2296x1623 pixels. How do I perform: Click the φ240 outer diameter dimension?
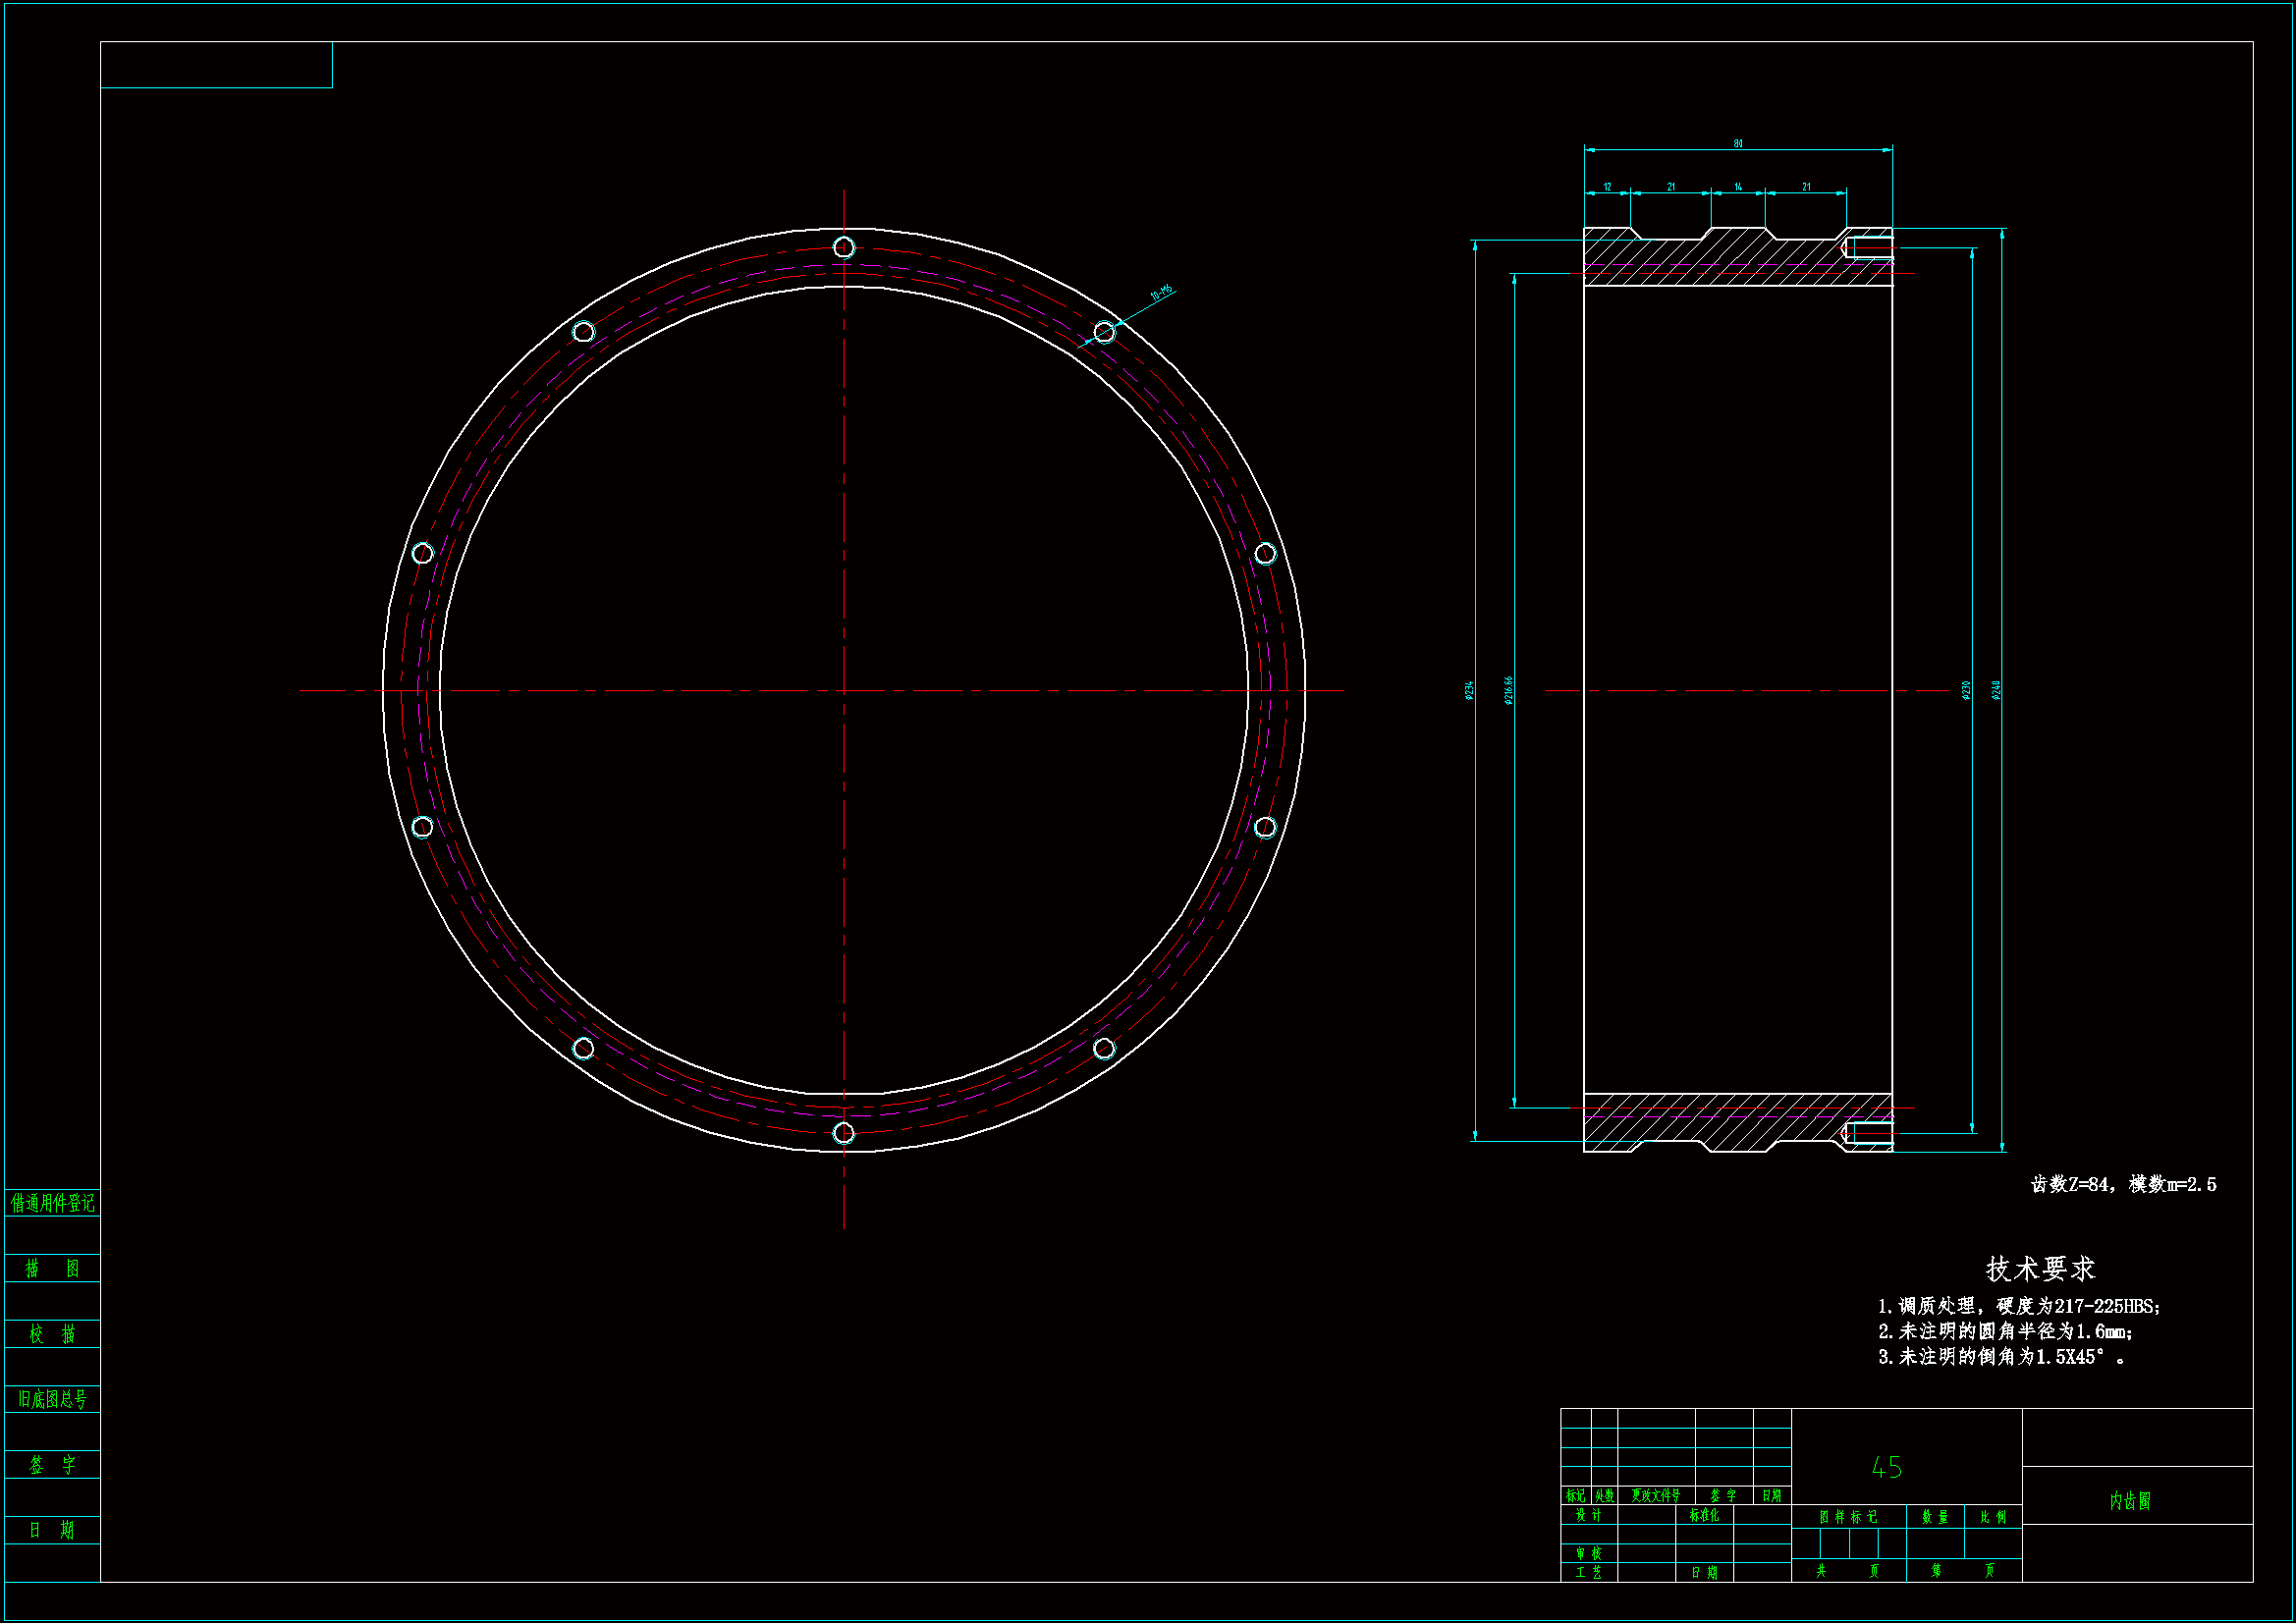click(x=1995, y=690)
